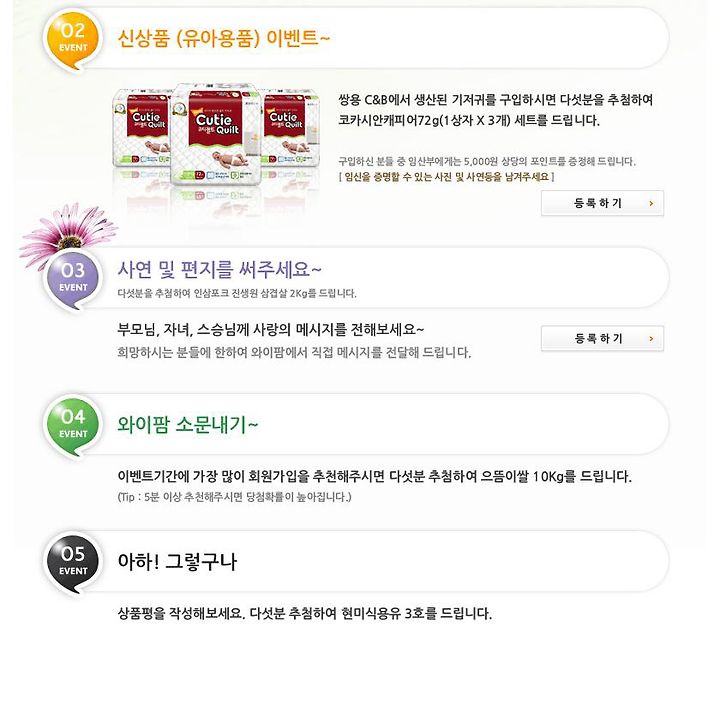Open the 신상품 (유아용품) 이벤트 heading

(224, 38)
